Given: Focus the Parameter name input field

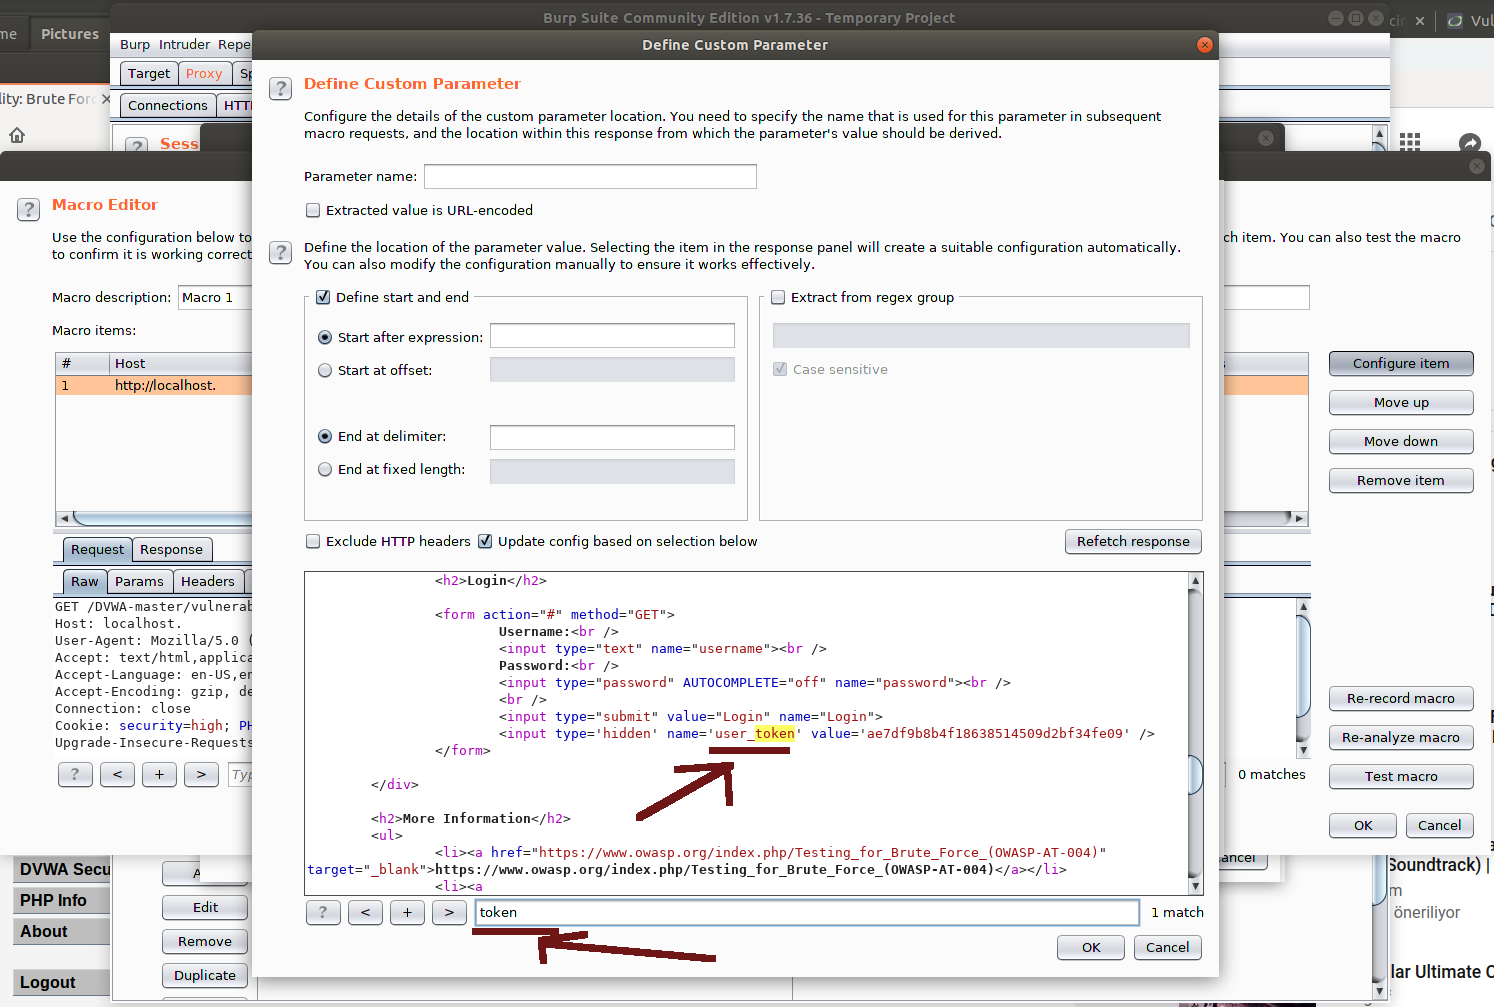Looking at the screenshot, I should coord(590,176).
